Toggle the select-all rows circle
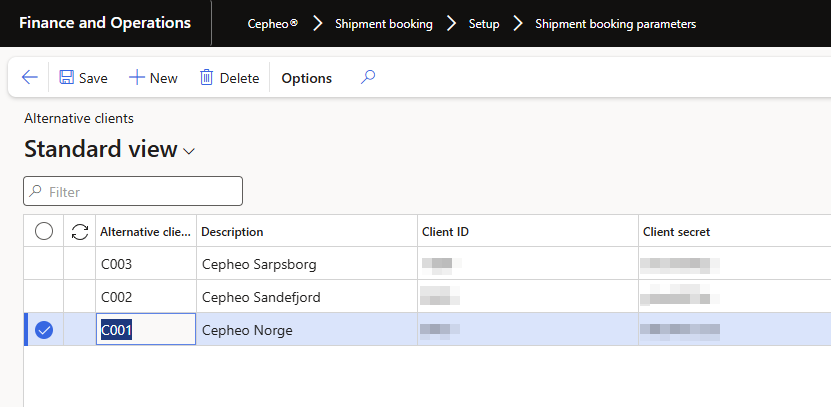This screenshot has height=407, width=831. pos(44,232)
